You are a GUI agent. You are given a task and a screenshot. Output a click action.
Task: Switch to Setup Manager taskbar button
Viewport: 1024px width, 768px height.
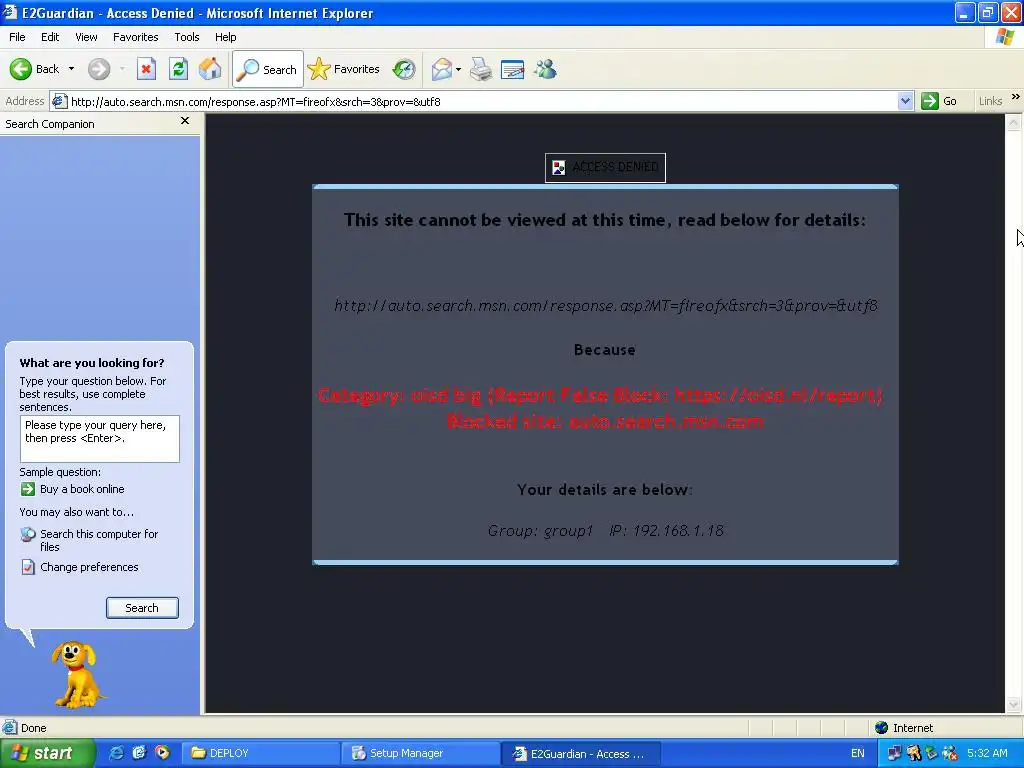421,754
